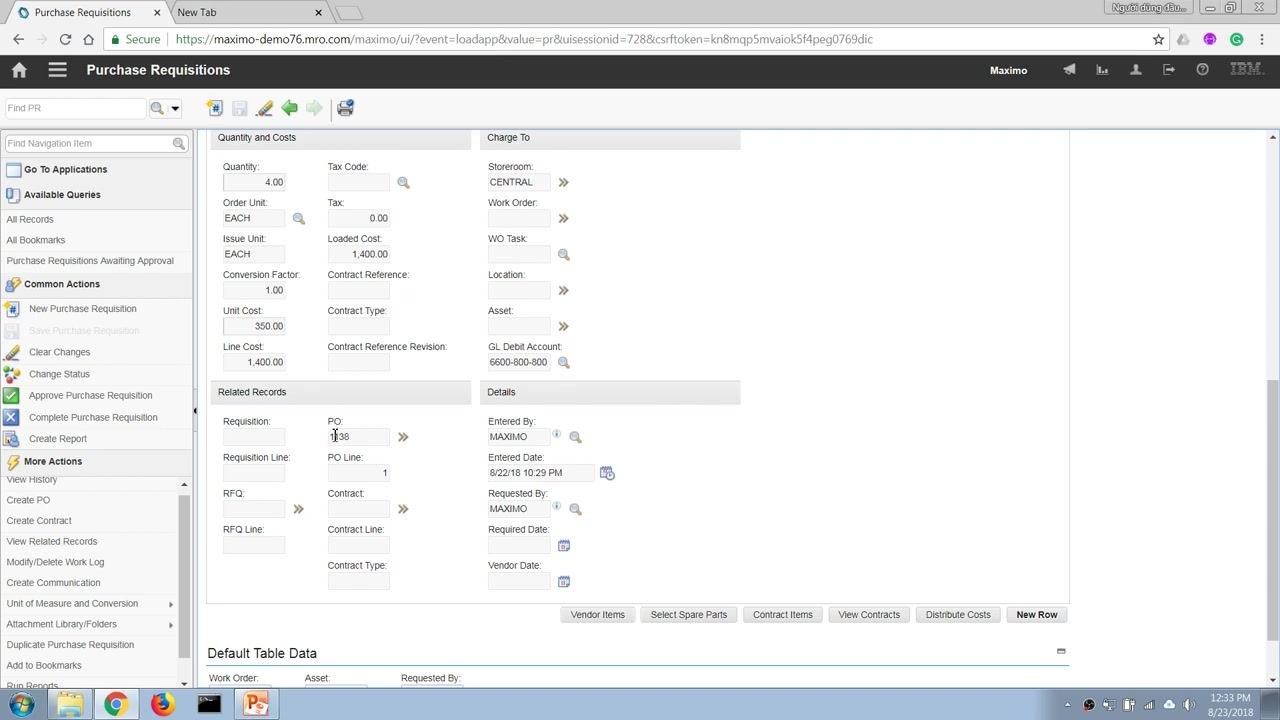
Task: Click Bulletins megaphone icon in header
Action: [1069, 70]
